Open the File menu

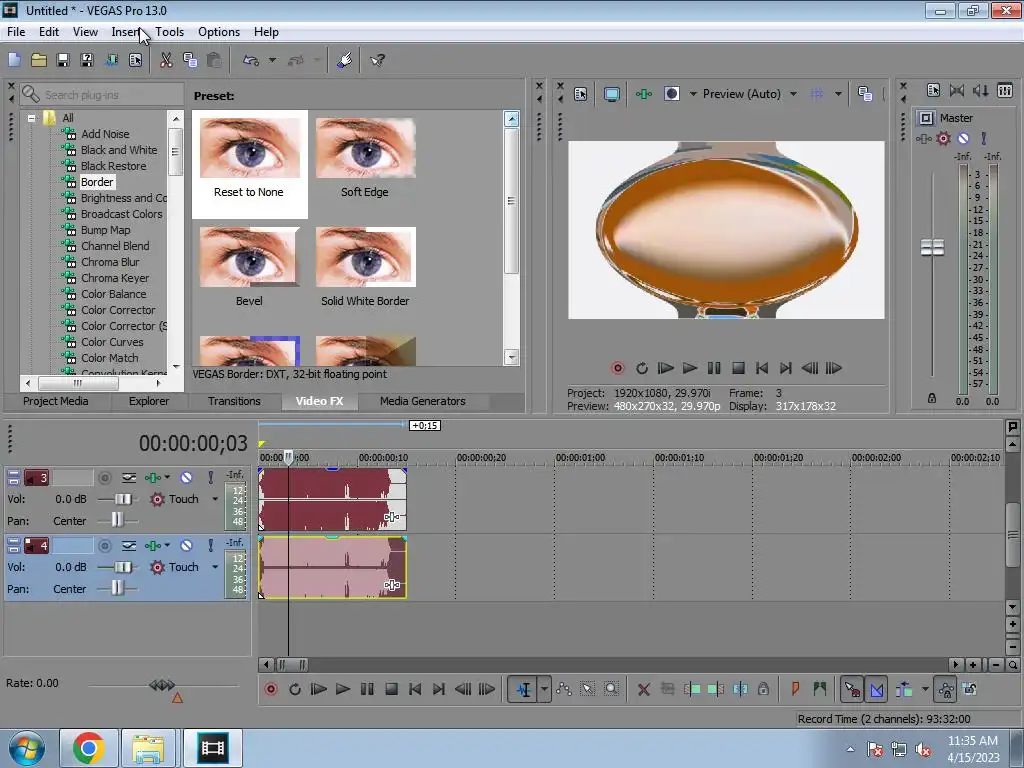pos(16,32)
